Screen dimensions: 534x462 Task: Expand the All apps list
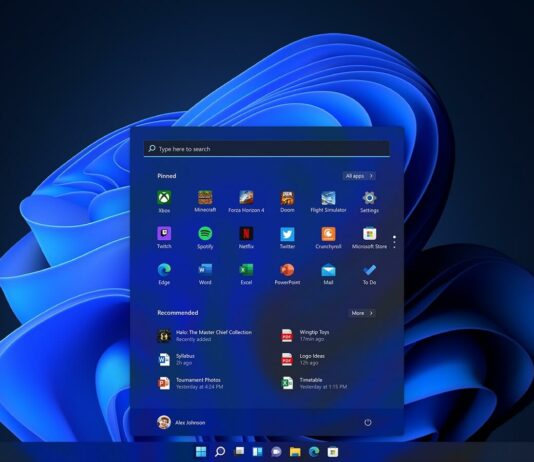tap(359, 176)
